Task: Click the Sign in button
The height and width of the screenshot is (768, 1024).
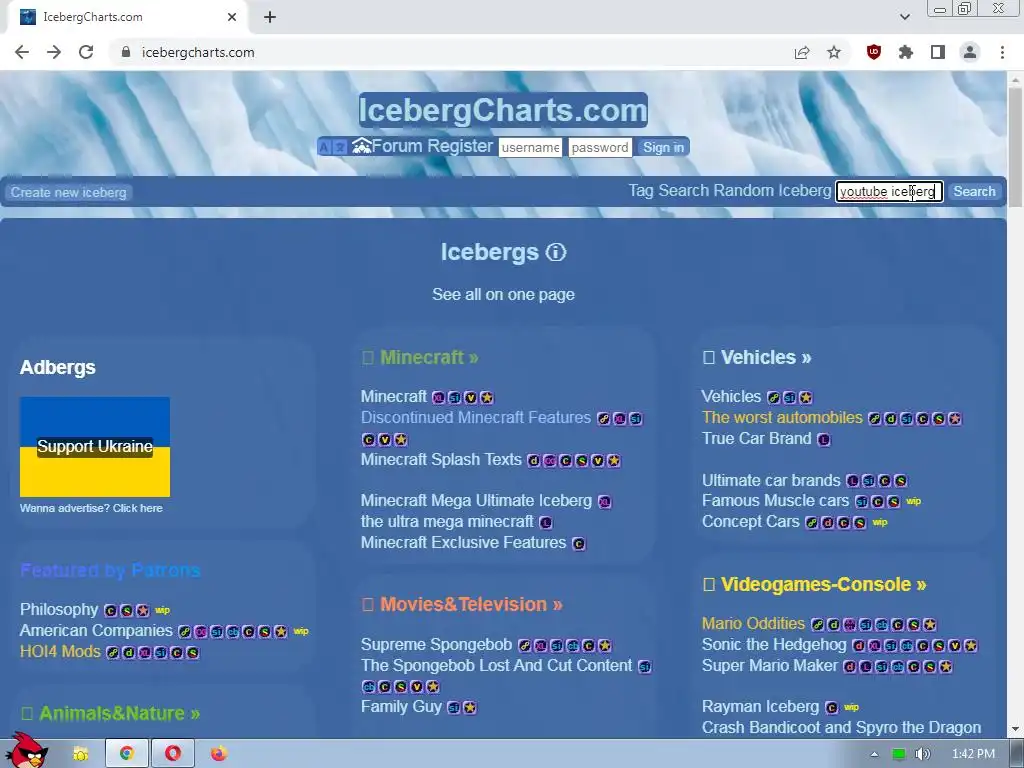Action: point(664,147)
